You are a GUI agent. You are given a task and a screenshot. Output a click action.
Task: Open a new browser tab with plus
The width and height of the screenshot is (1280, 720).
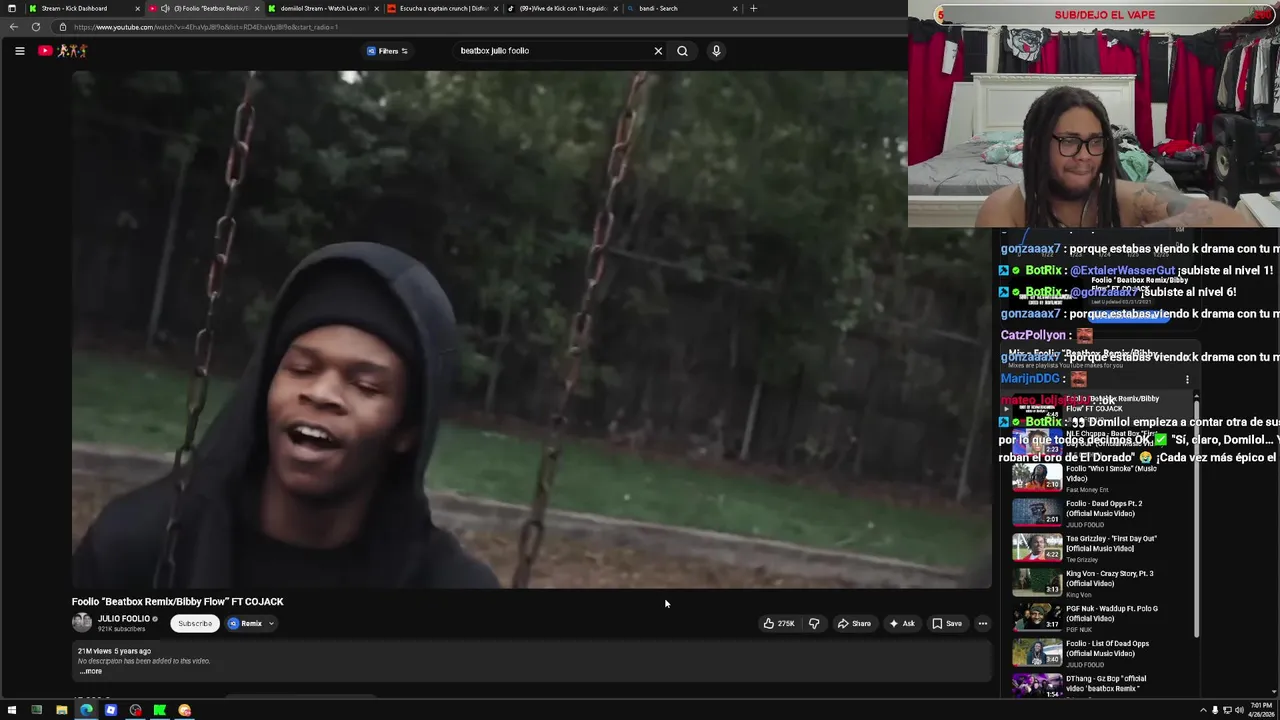pos(753,8)
